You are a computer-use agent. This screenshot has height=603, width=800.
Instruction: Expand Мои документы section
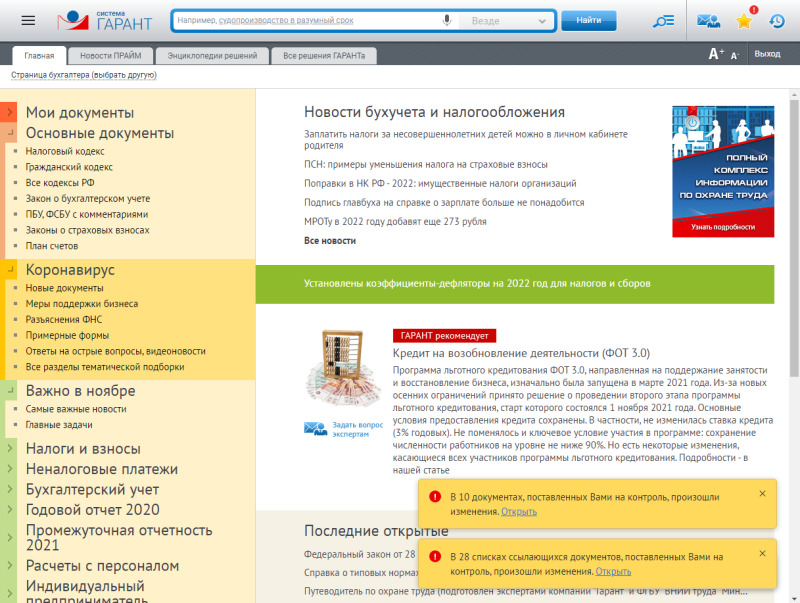(x=9, y=112)
